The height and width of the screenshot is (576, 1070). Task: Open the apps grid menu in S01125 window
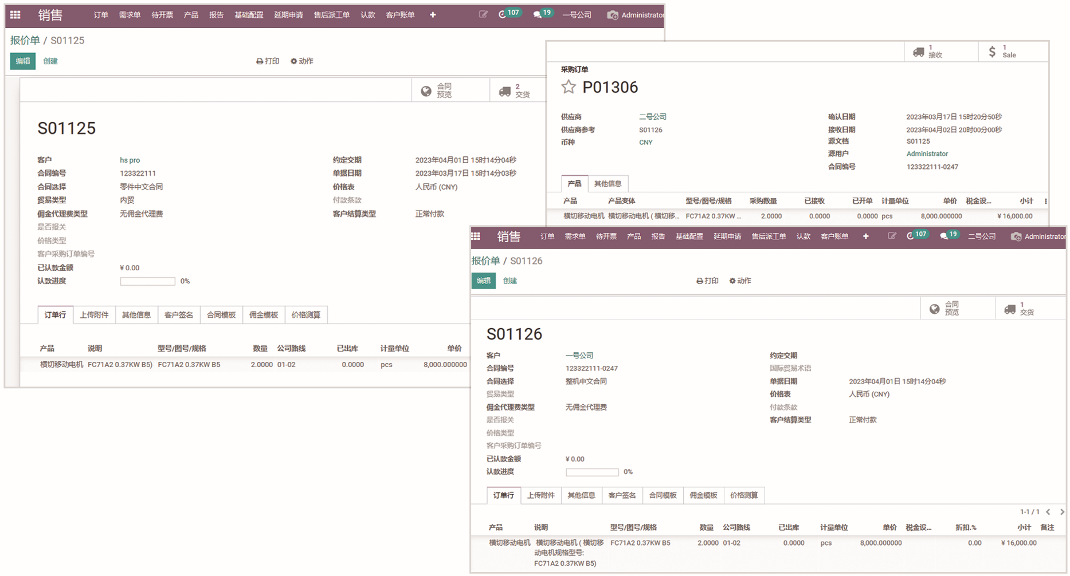15,15
